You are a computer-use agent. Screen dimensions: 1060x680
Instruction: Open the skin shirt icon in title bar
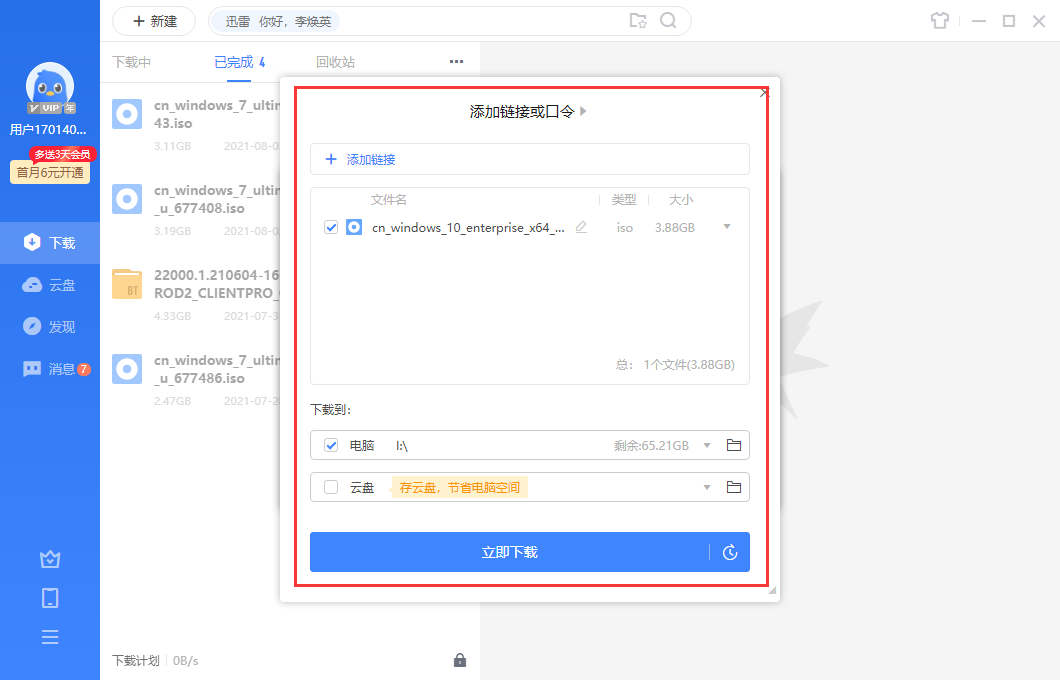click(x=938, y=21)
